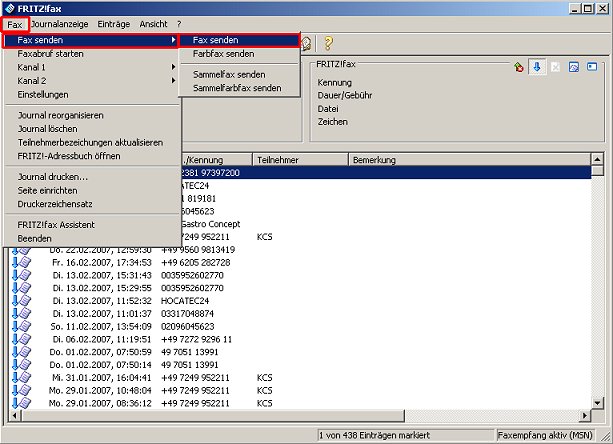613x444 pixels.
Task: Click the number +49 7272 9296 11
Action: [196, 339]
